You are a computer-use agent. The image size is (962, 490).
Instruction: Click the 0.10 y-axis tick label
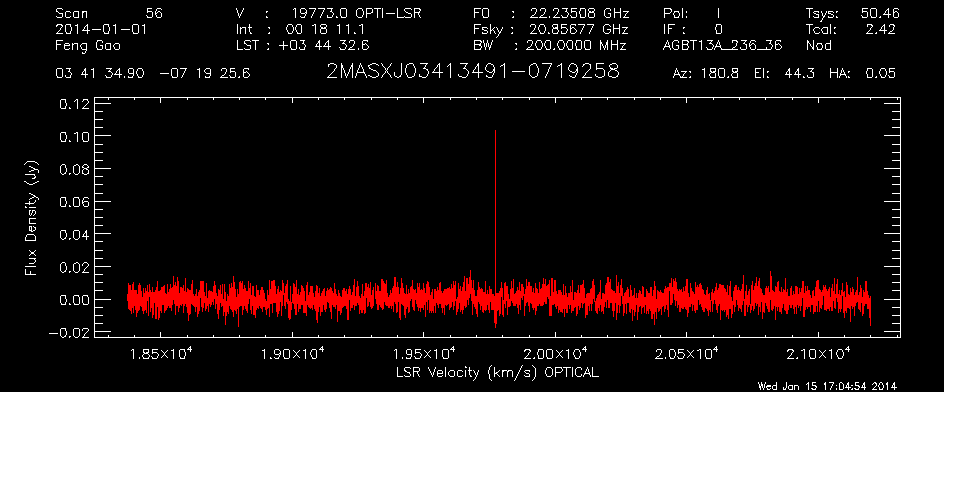(x=74, y=137)
